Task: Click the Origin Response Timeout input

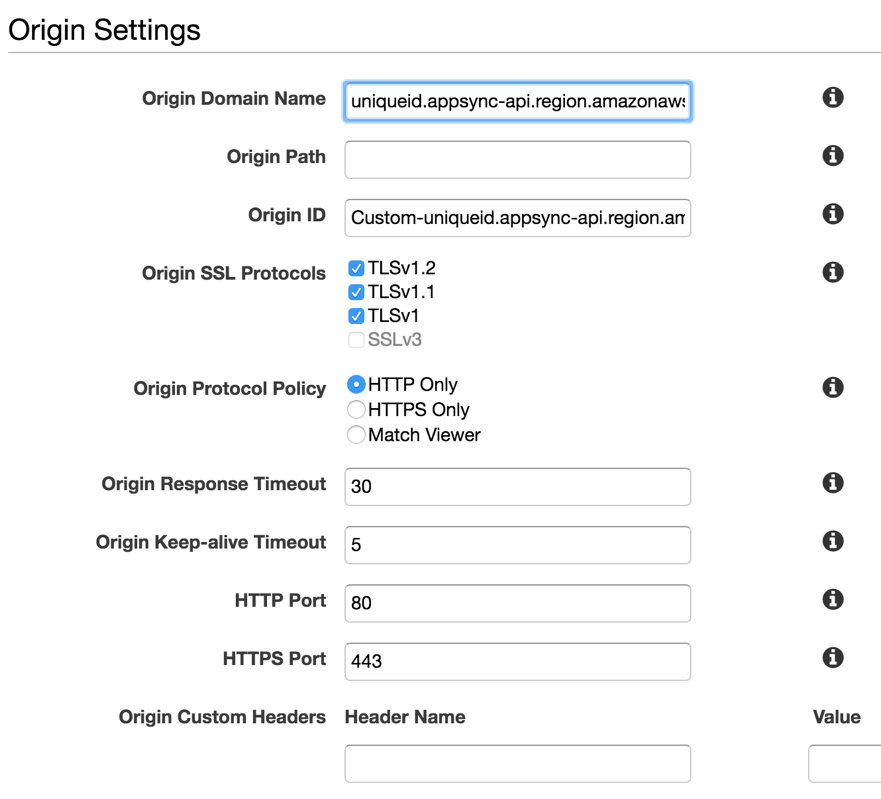Action: click(517, 487)
